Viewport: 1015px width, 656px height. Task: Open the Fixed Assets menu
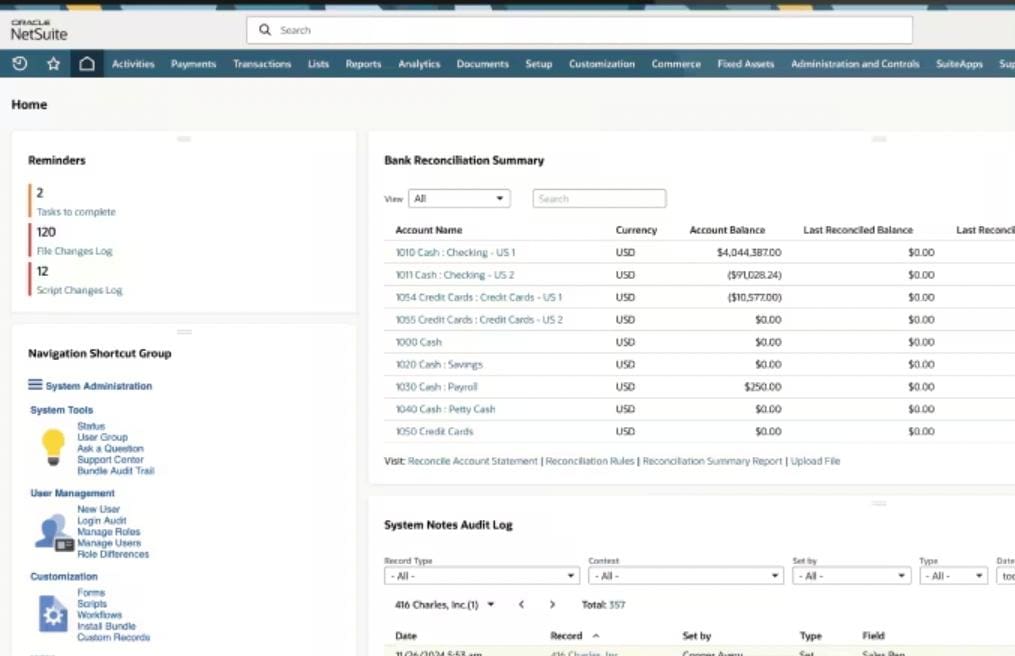point(745,64)
